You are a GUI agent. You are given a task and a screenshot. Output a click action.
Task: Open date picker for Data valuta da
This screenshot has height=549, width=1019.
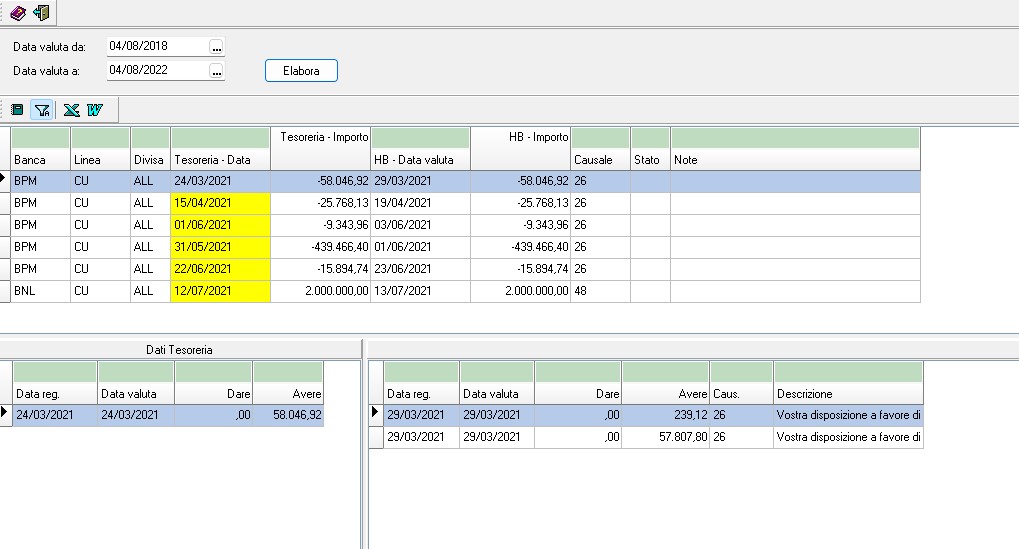(x=217, y=46)
